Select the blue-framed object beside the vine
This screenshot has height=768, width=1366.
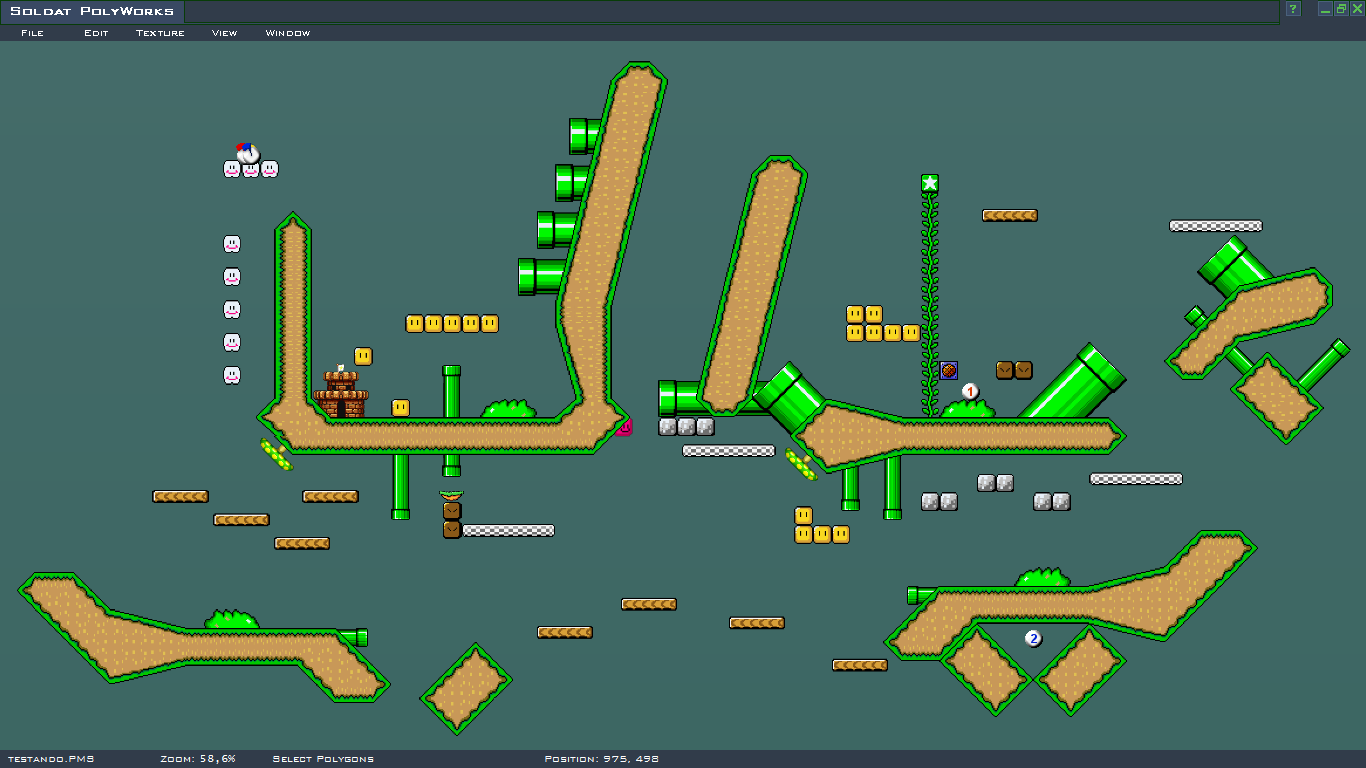pyautogui.click(x=949, y=371)
